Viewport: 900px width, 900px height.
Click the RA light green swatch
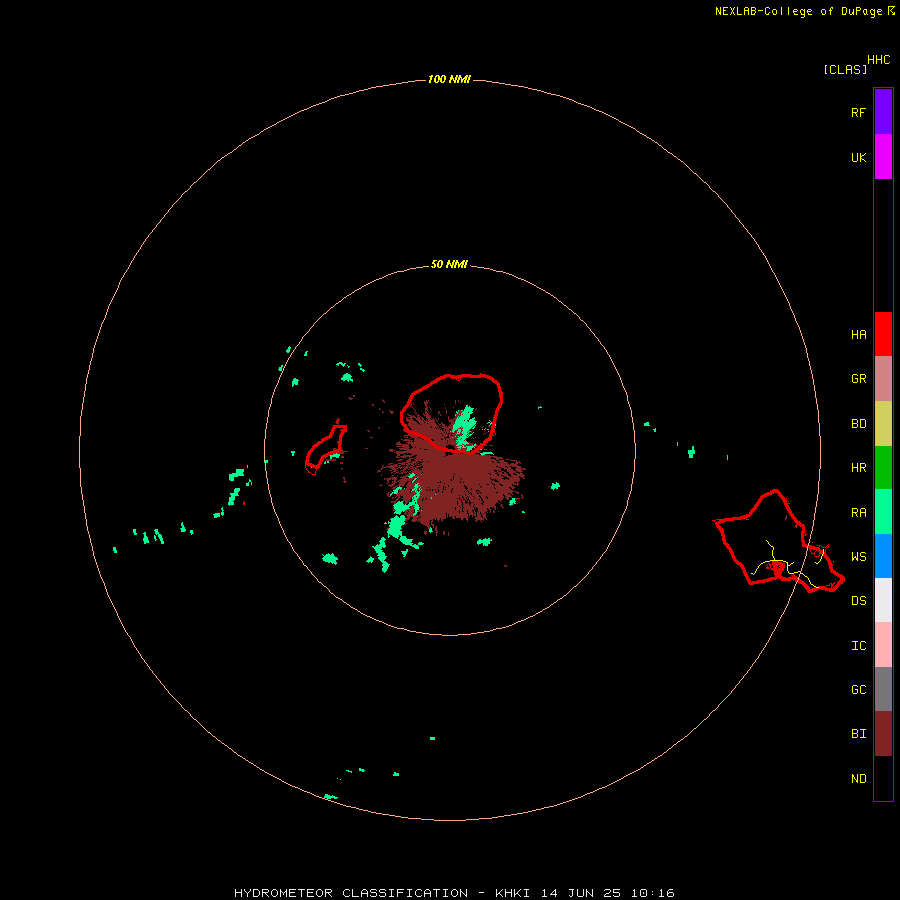click(883, 512)
